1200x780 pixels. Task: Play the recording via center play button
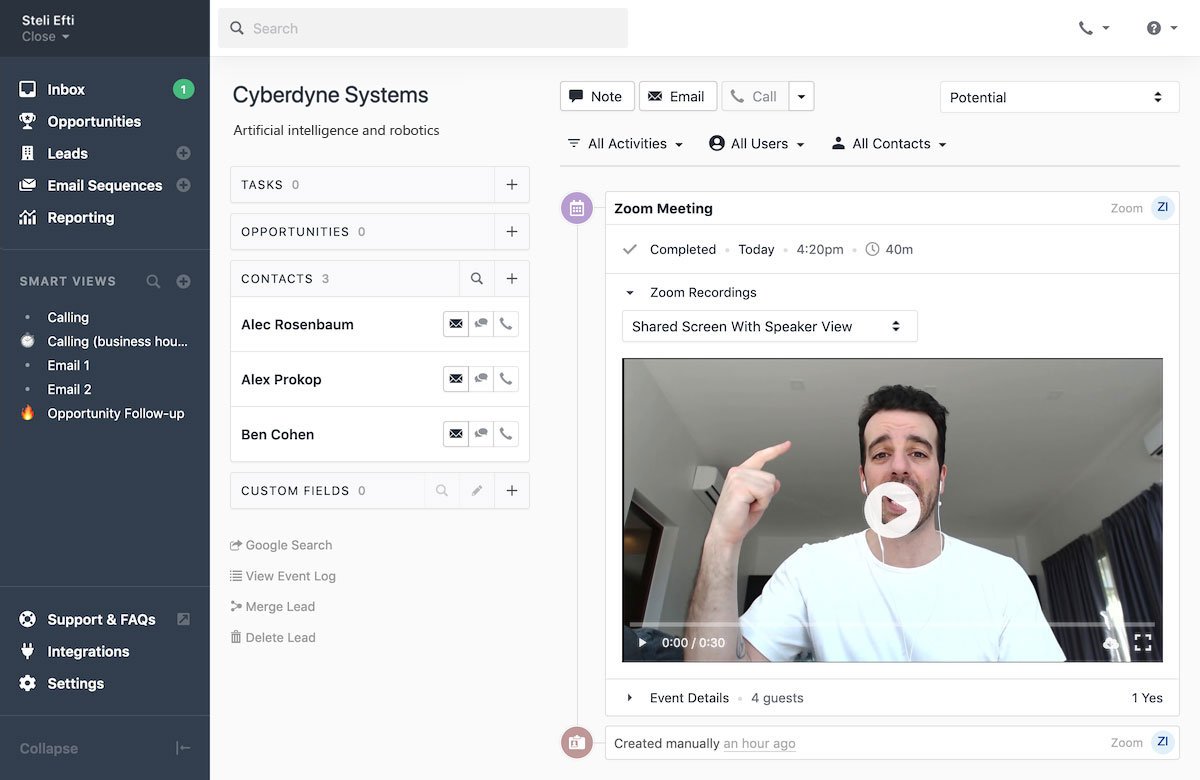[892, 510]
